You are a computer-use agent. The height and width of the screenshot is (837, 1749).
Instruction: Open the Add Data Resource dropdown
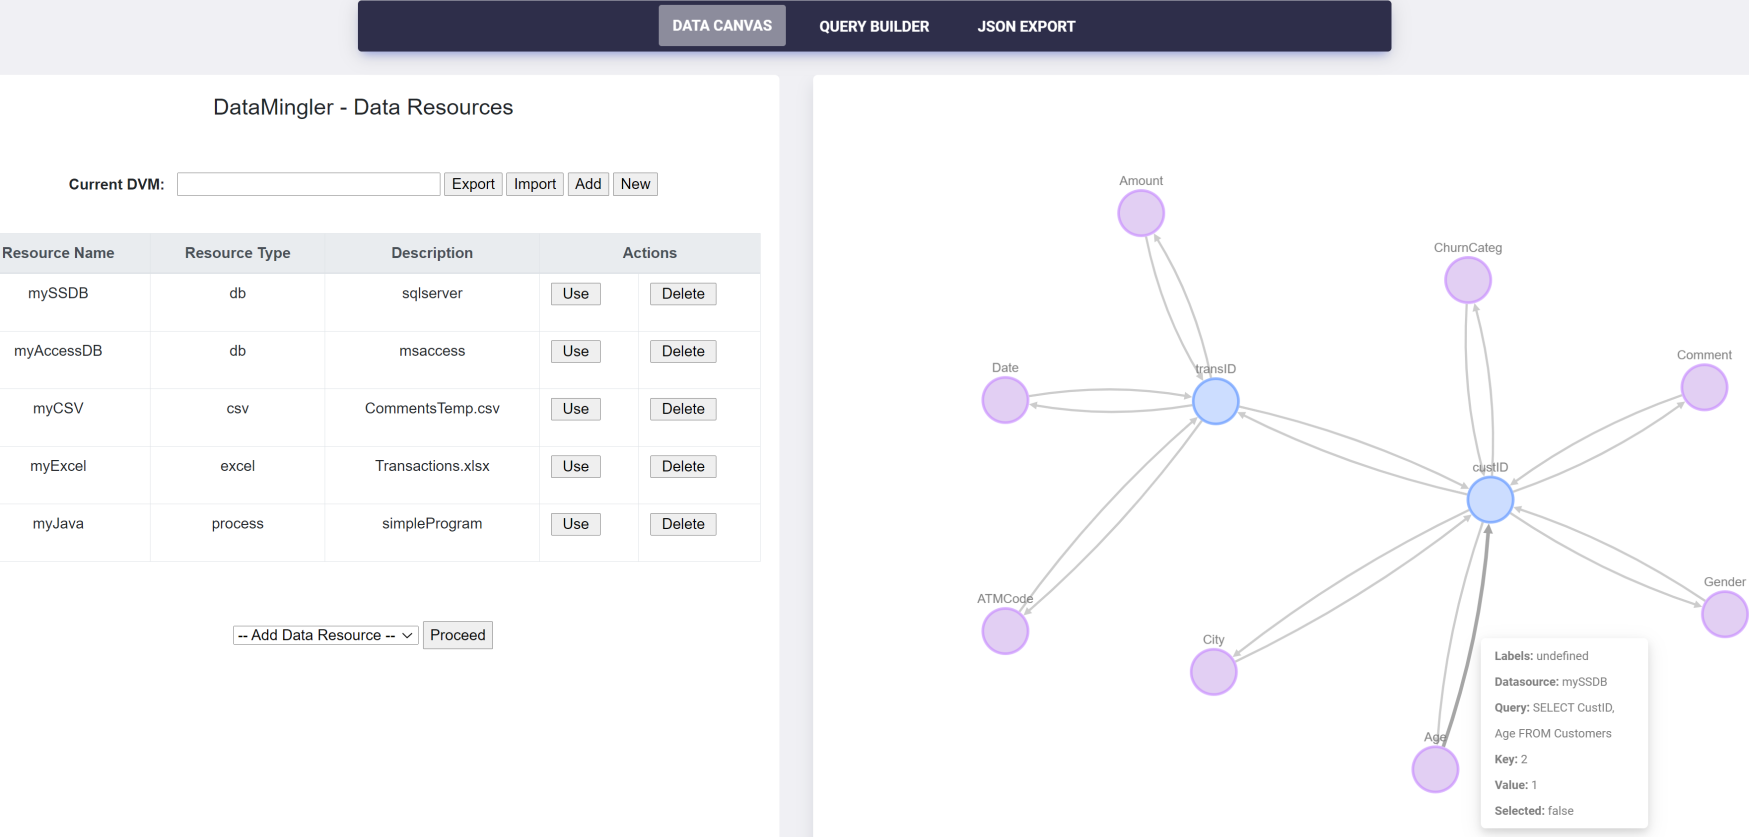[x=325, y=635]
